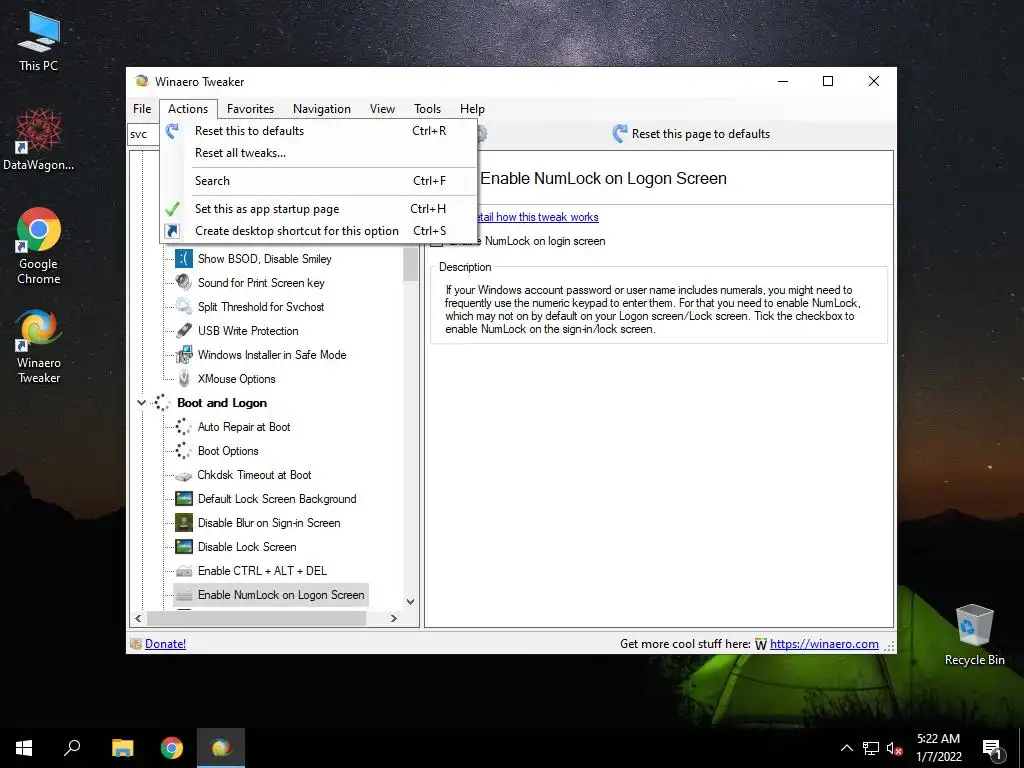Image resolution: width=1024 pixels, height=768 pixels.
Task: Click Reset this page to defaults button
Action: 691,134
